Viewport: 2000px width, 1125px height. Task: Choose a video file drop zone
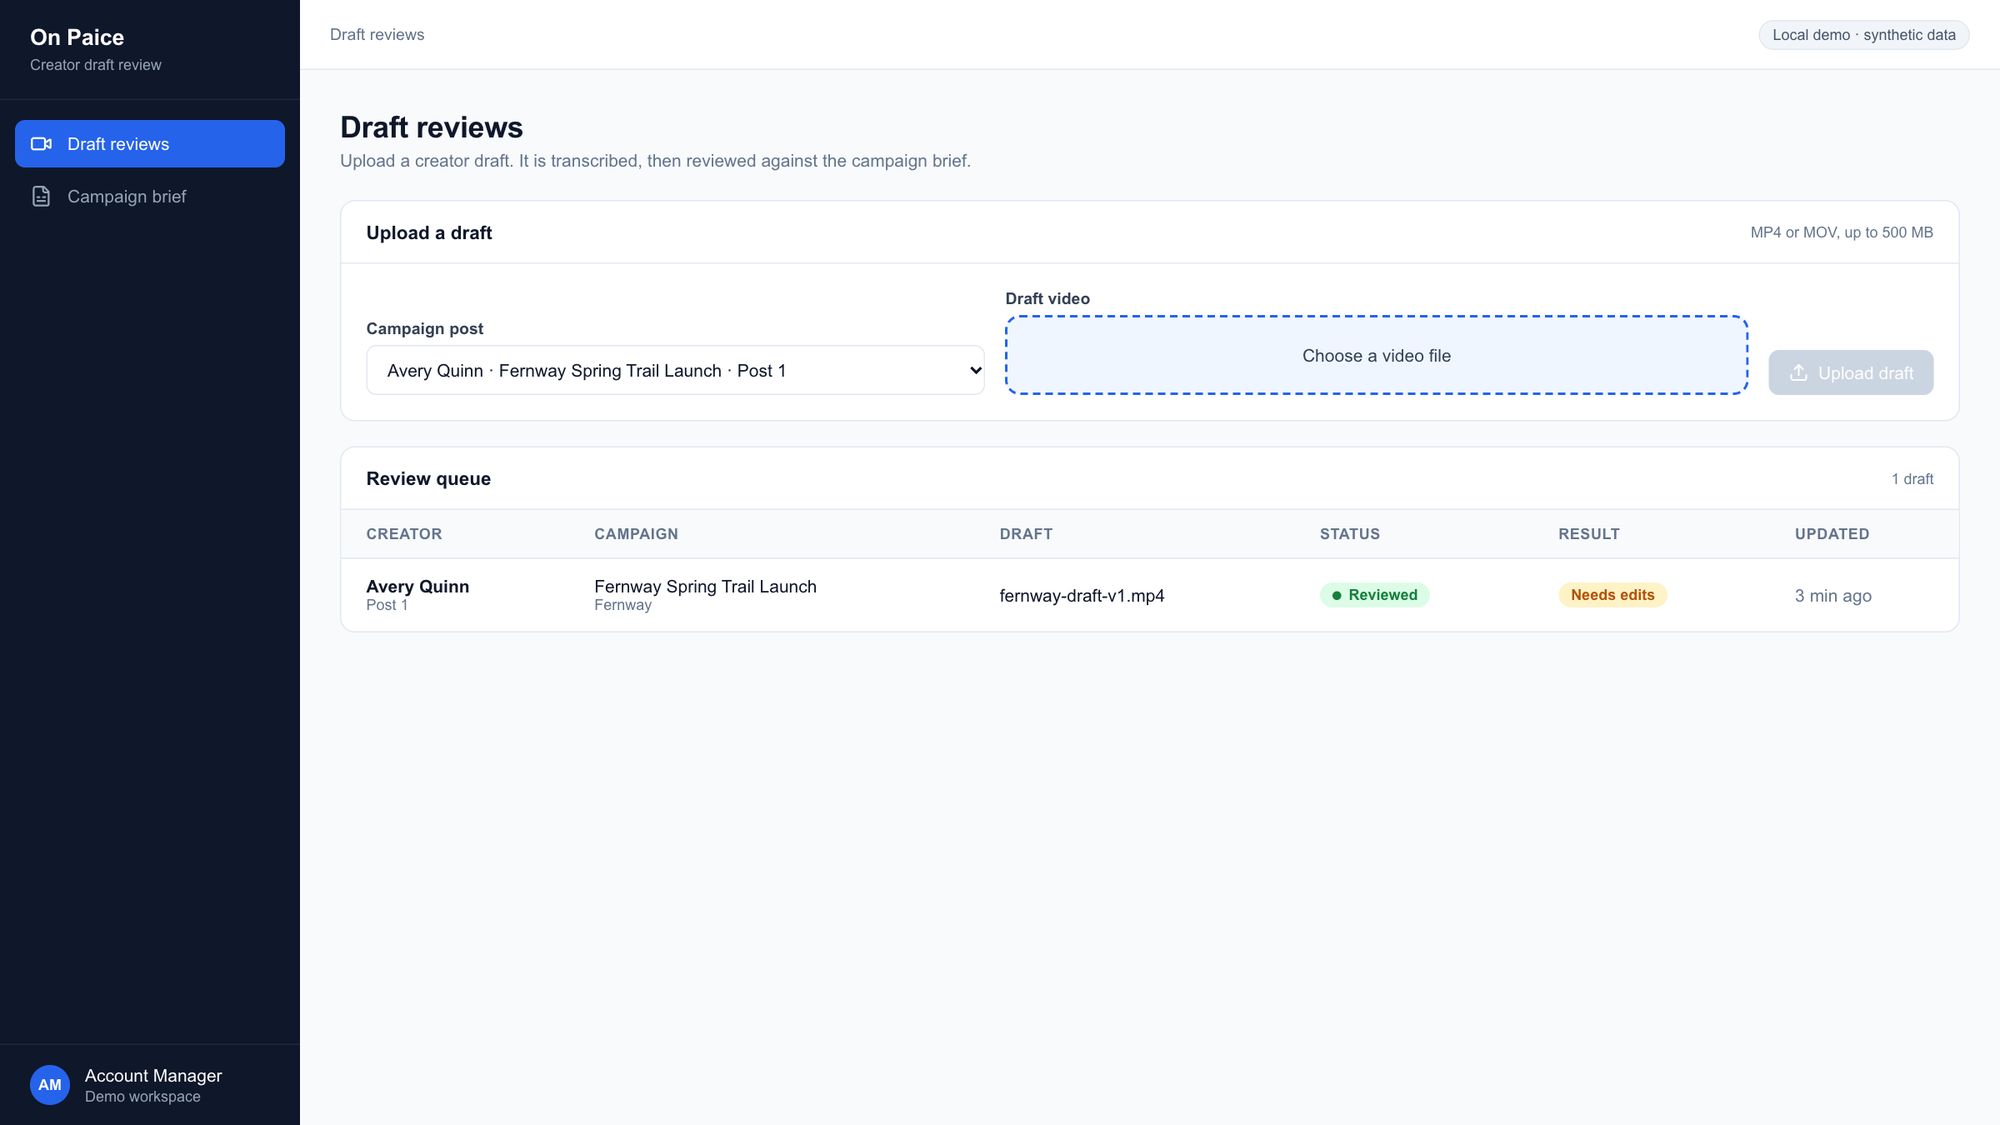tap(1376, 356)
